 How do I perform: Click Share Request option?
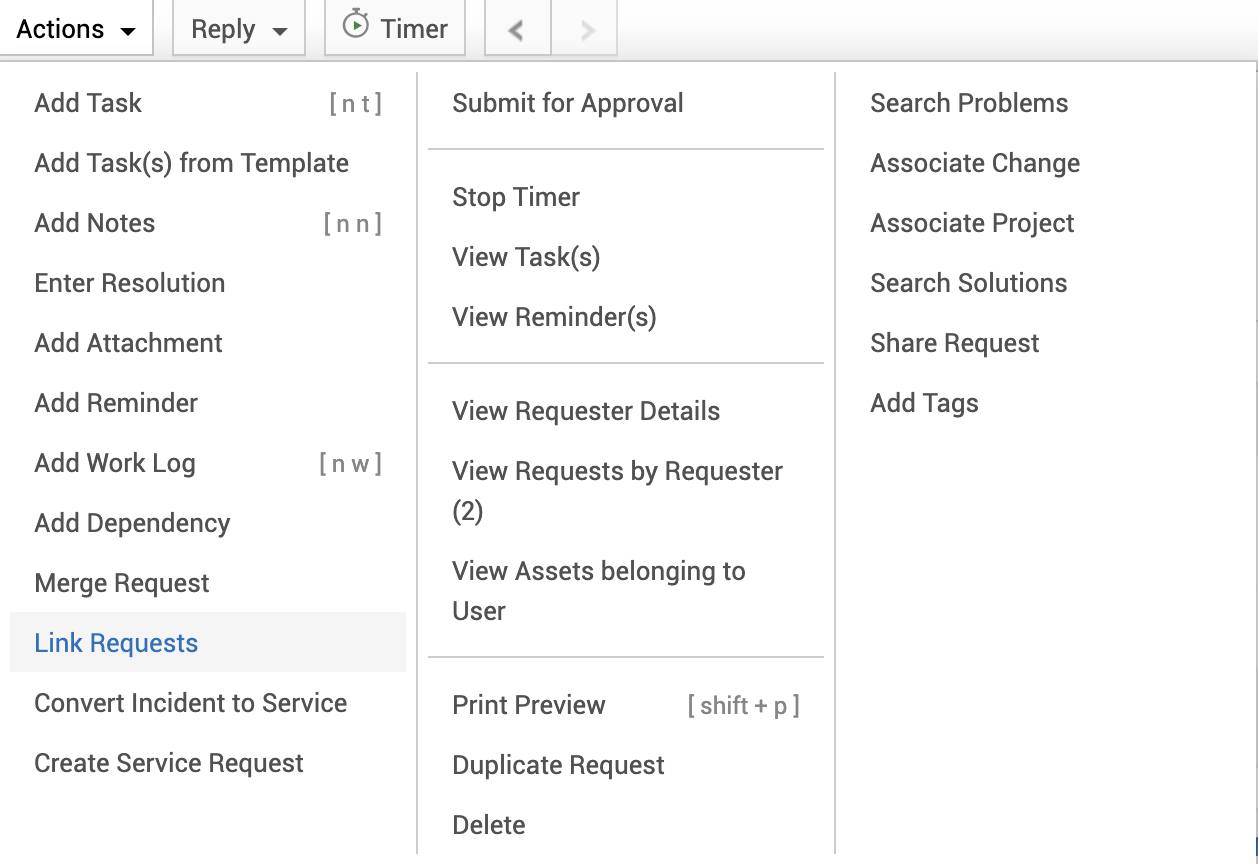(954, 343)
